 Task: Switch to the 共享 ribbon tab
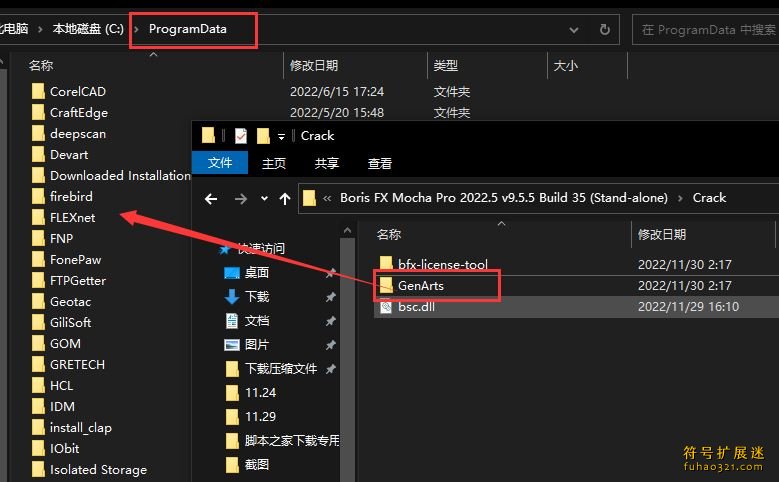[x=326, y=163]
